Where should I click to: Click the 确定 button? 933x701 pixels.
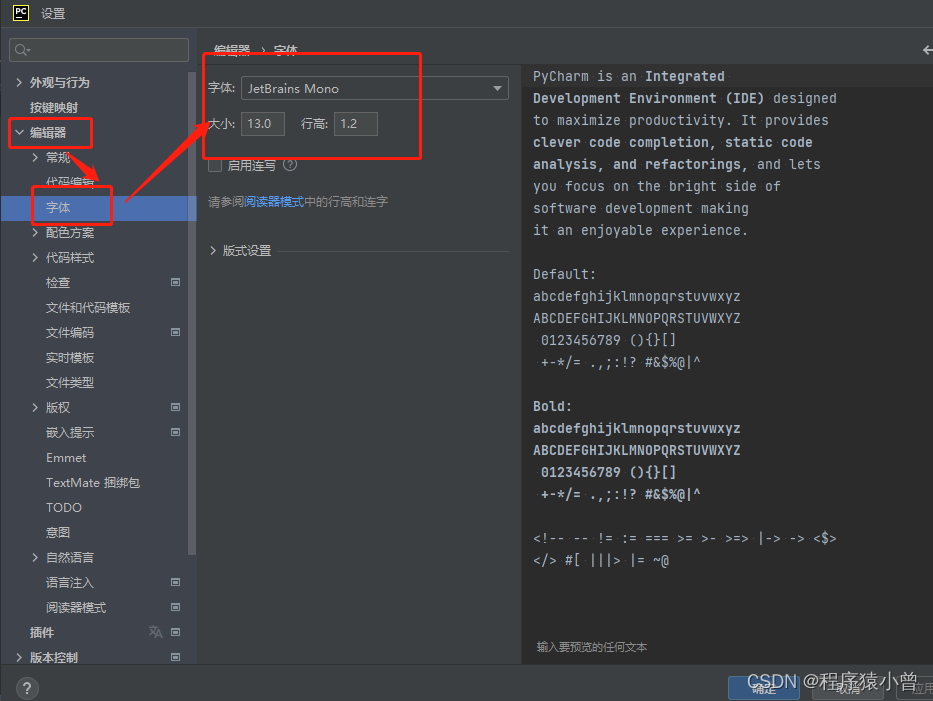coord(764,687)
